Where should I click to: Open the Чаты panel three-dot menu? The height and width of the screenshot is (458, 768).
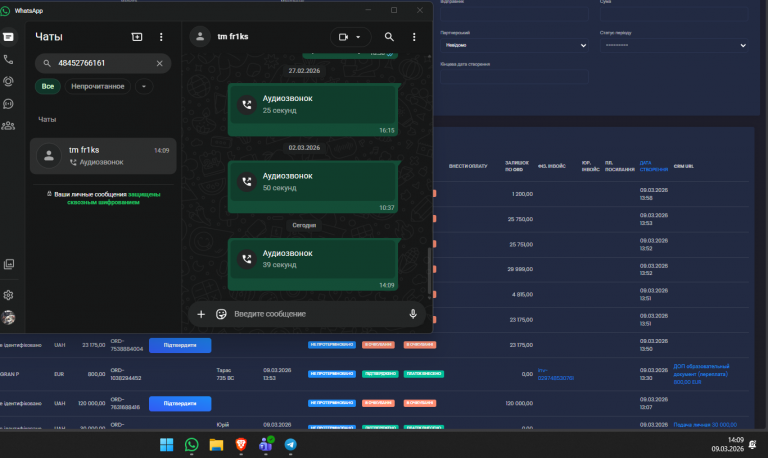[x=161, y=37]
